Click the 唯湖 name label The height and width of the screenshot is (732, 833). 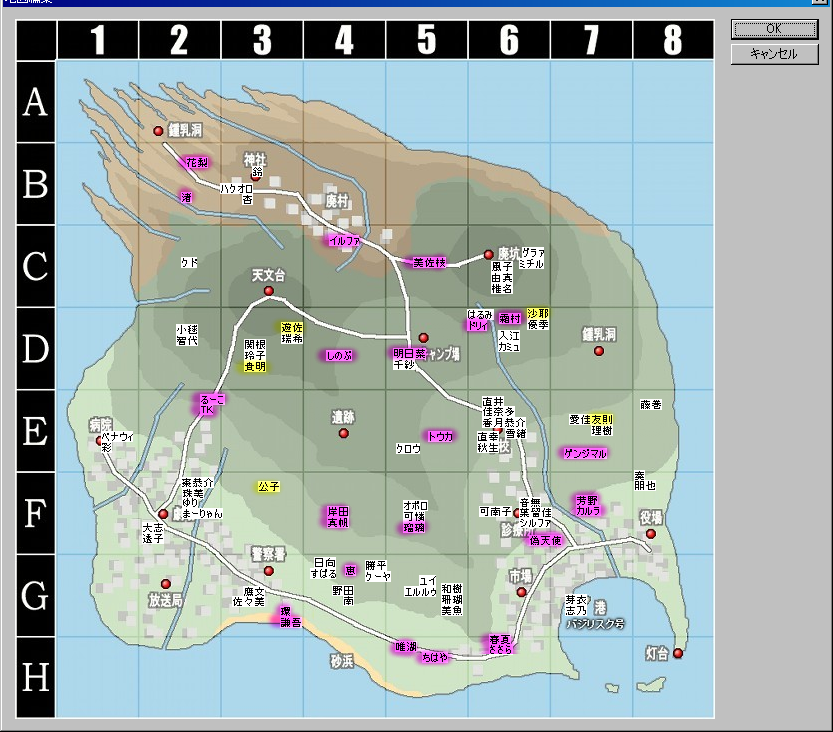pyautogui.click(x=406, y=647)
